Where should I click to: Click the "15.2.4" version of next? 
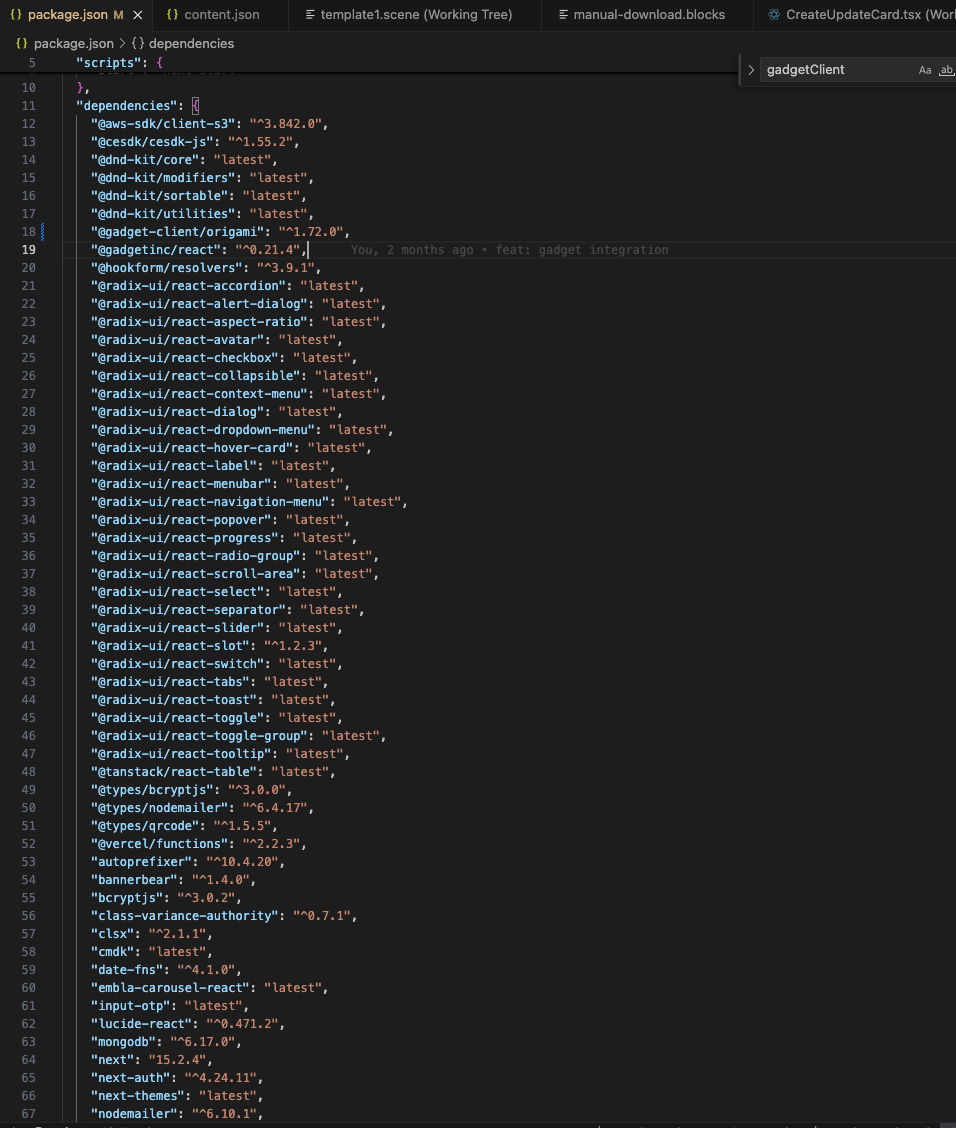pyautogui.click(x=177, y=1060)
